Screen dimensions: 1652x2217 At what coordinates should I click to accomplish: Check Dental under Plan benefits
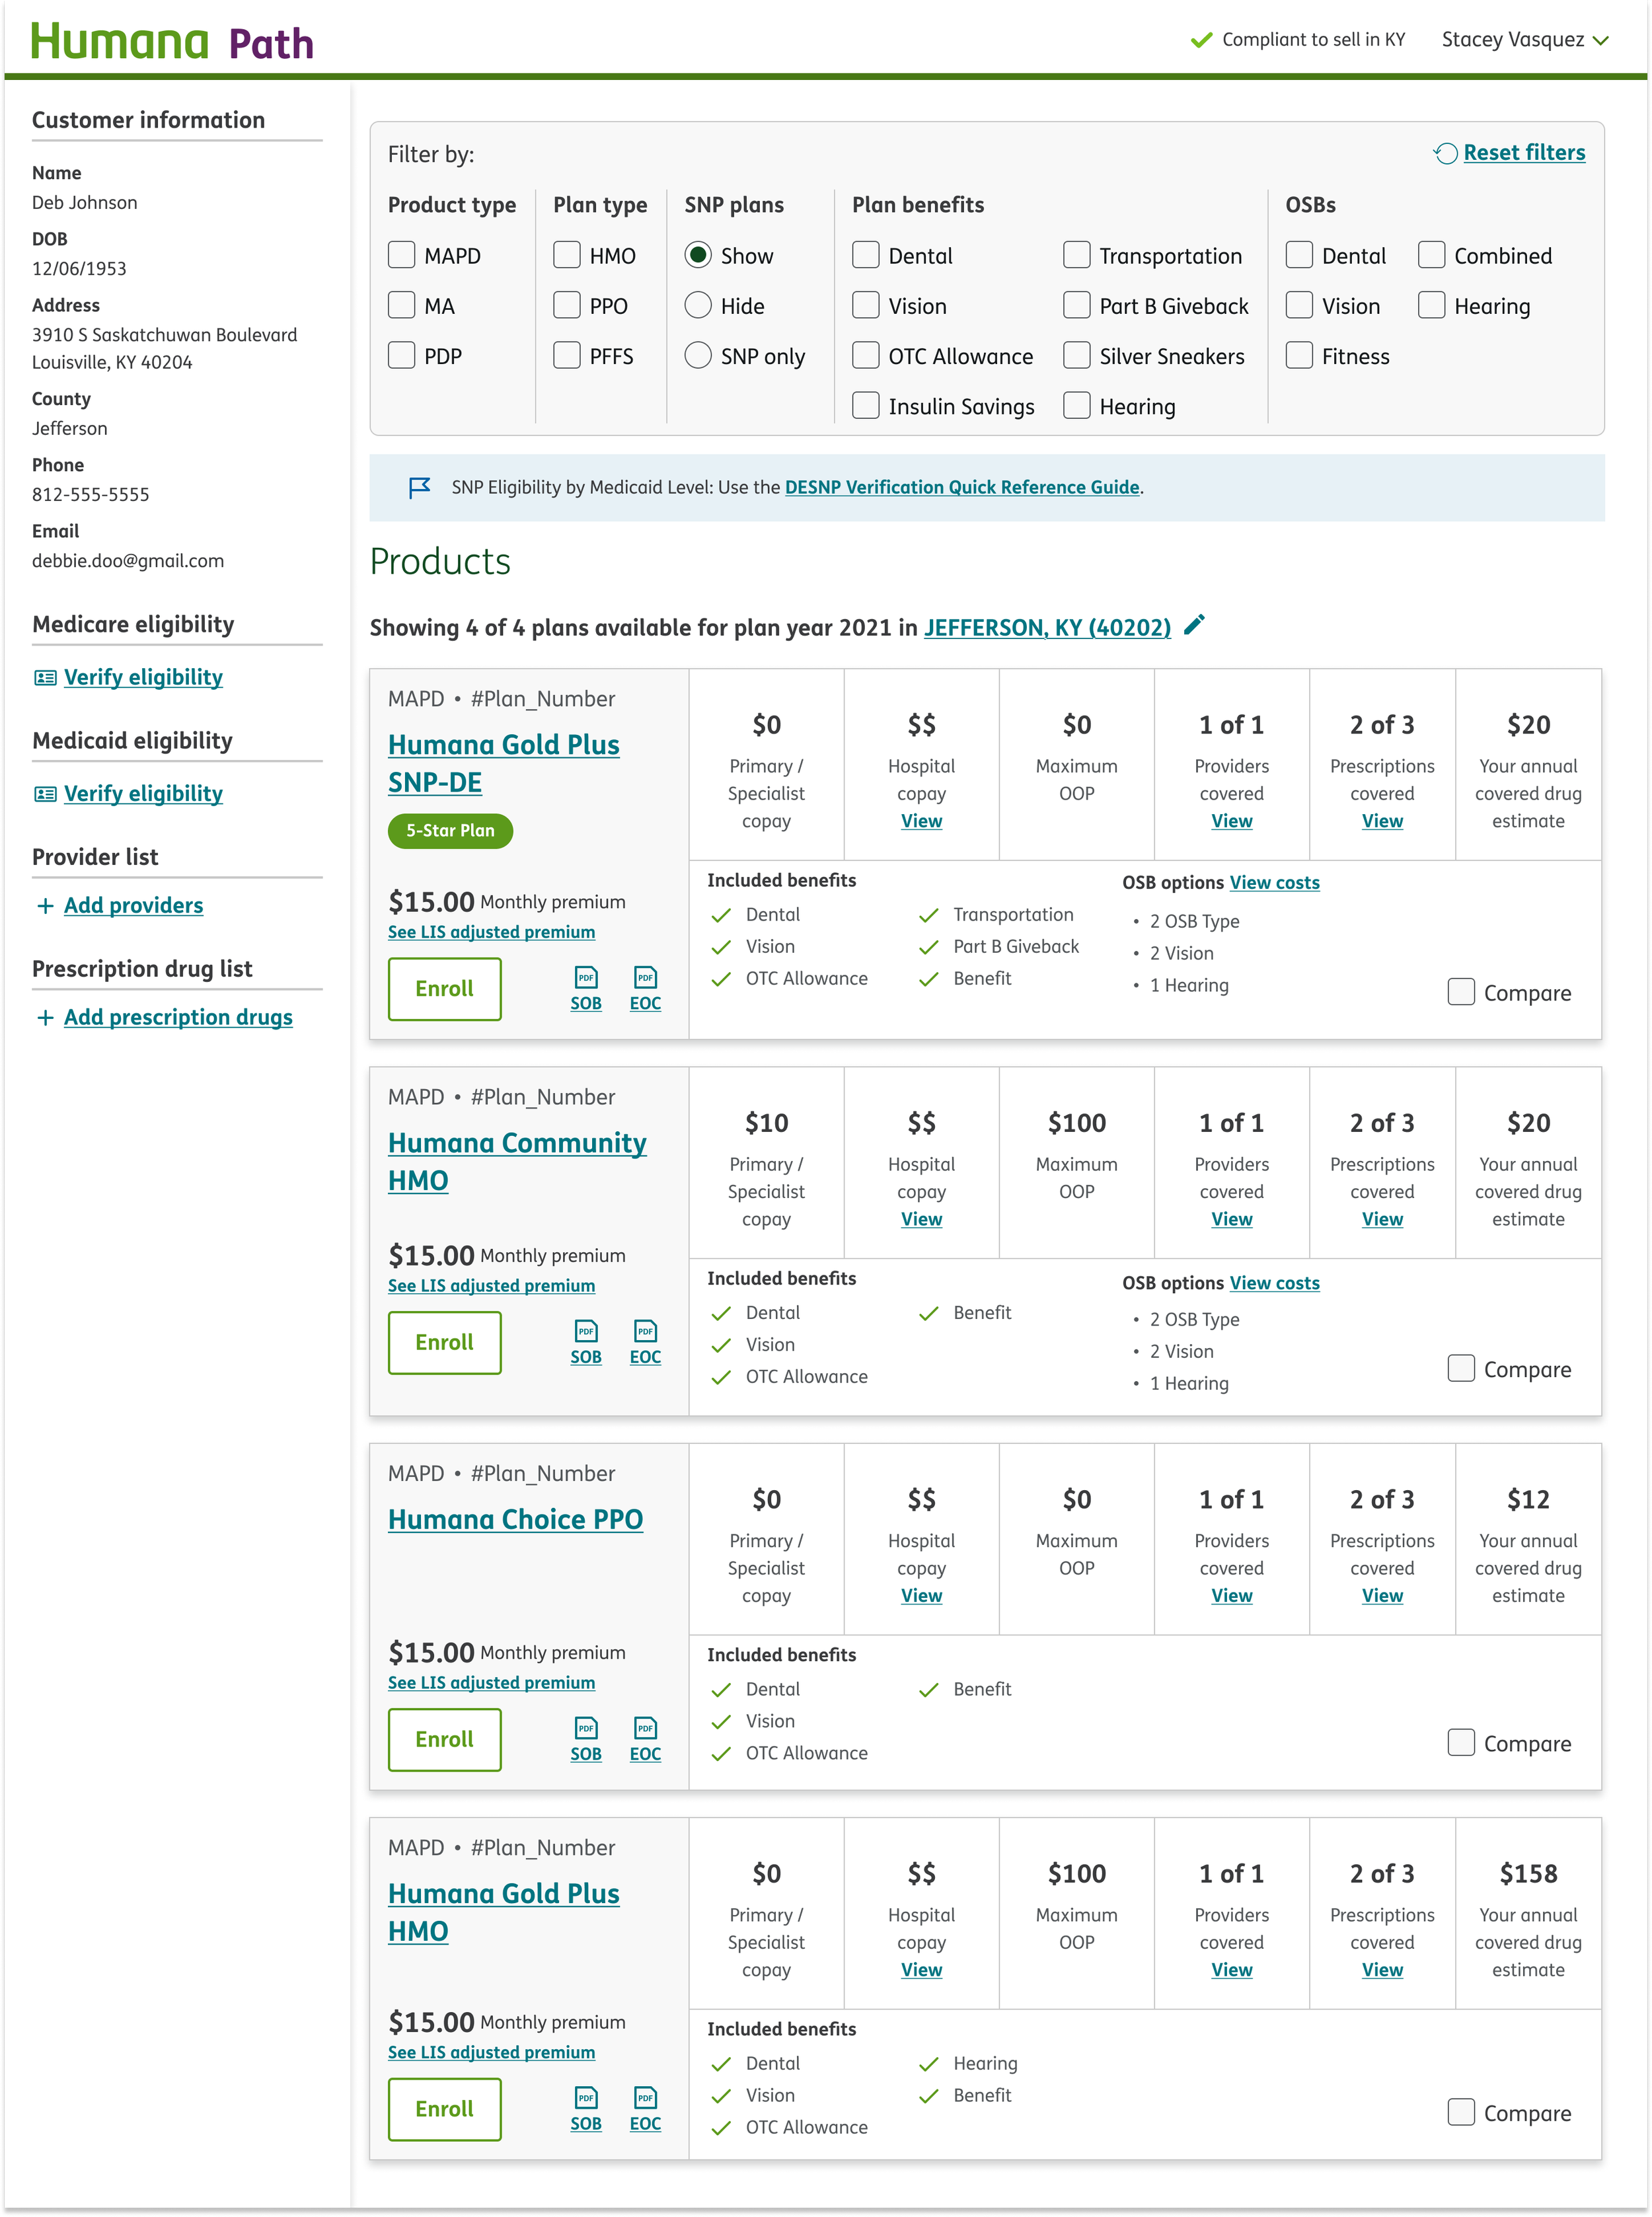tap(865, 255)
